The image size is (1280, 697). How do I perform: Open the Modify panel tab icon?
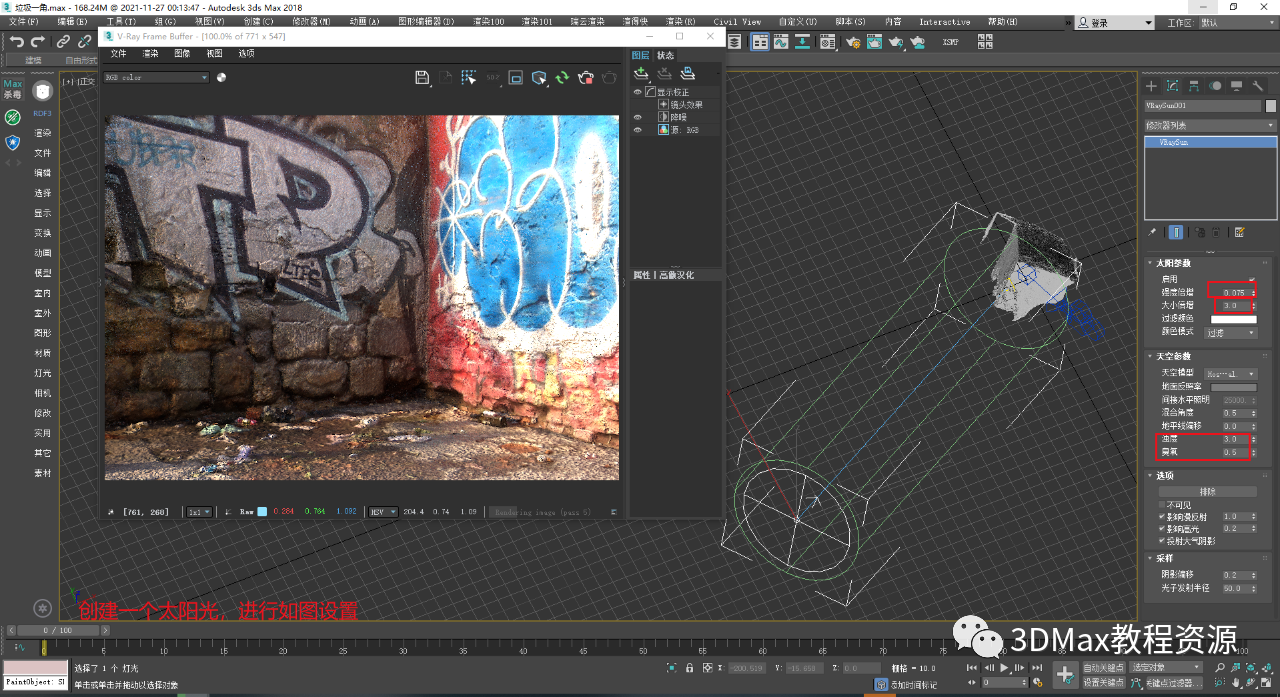point(1172,86)
